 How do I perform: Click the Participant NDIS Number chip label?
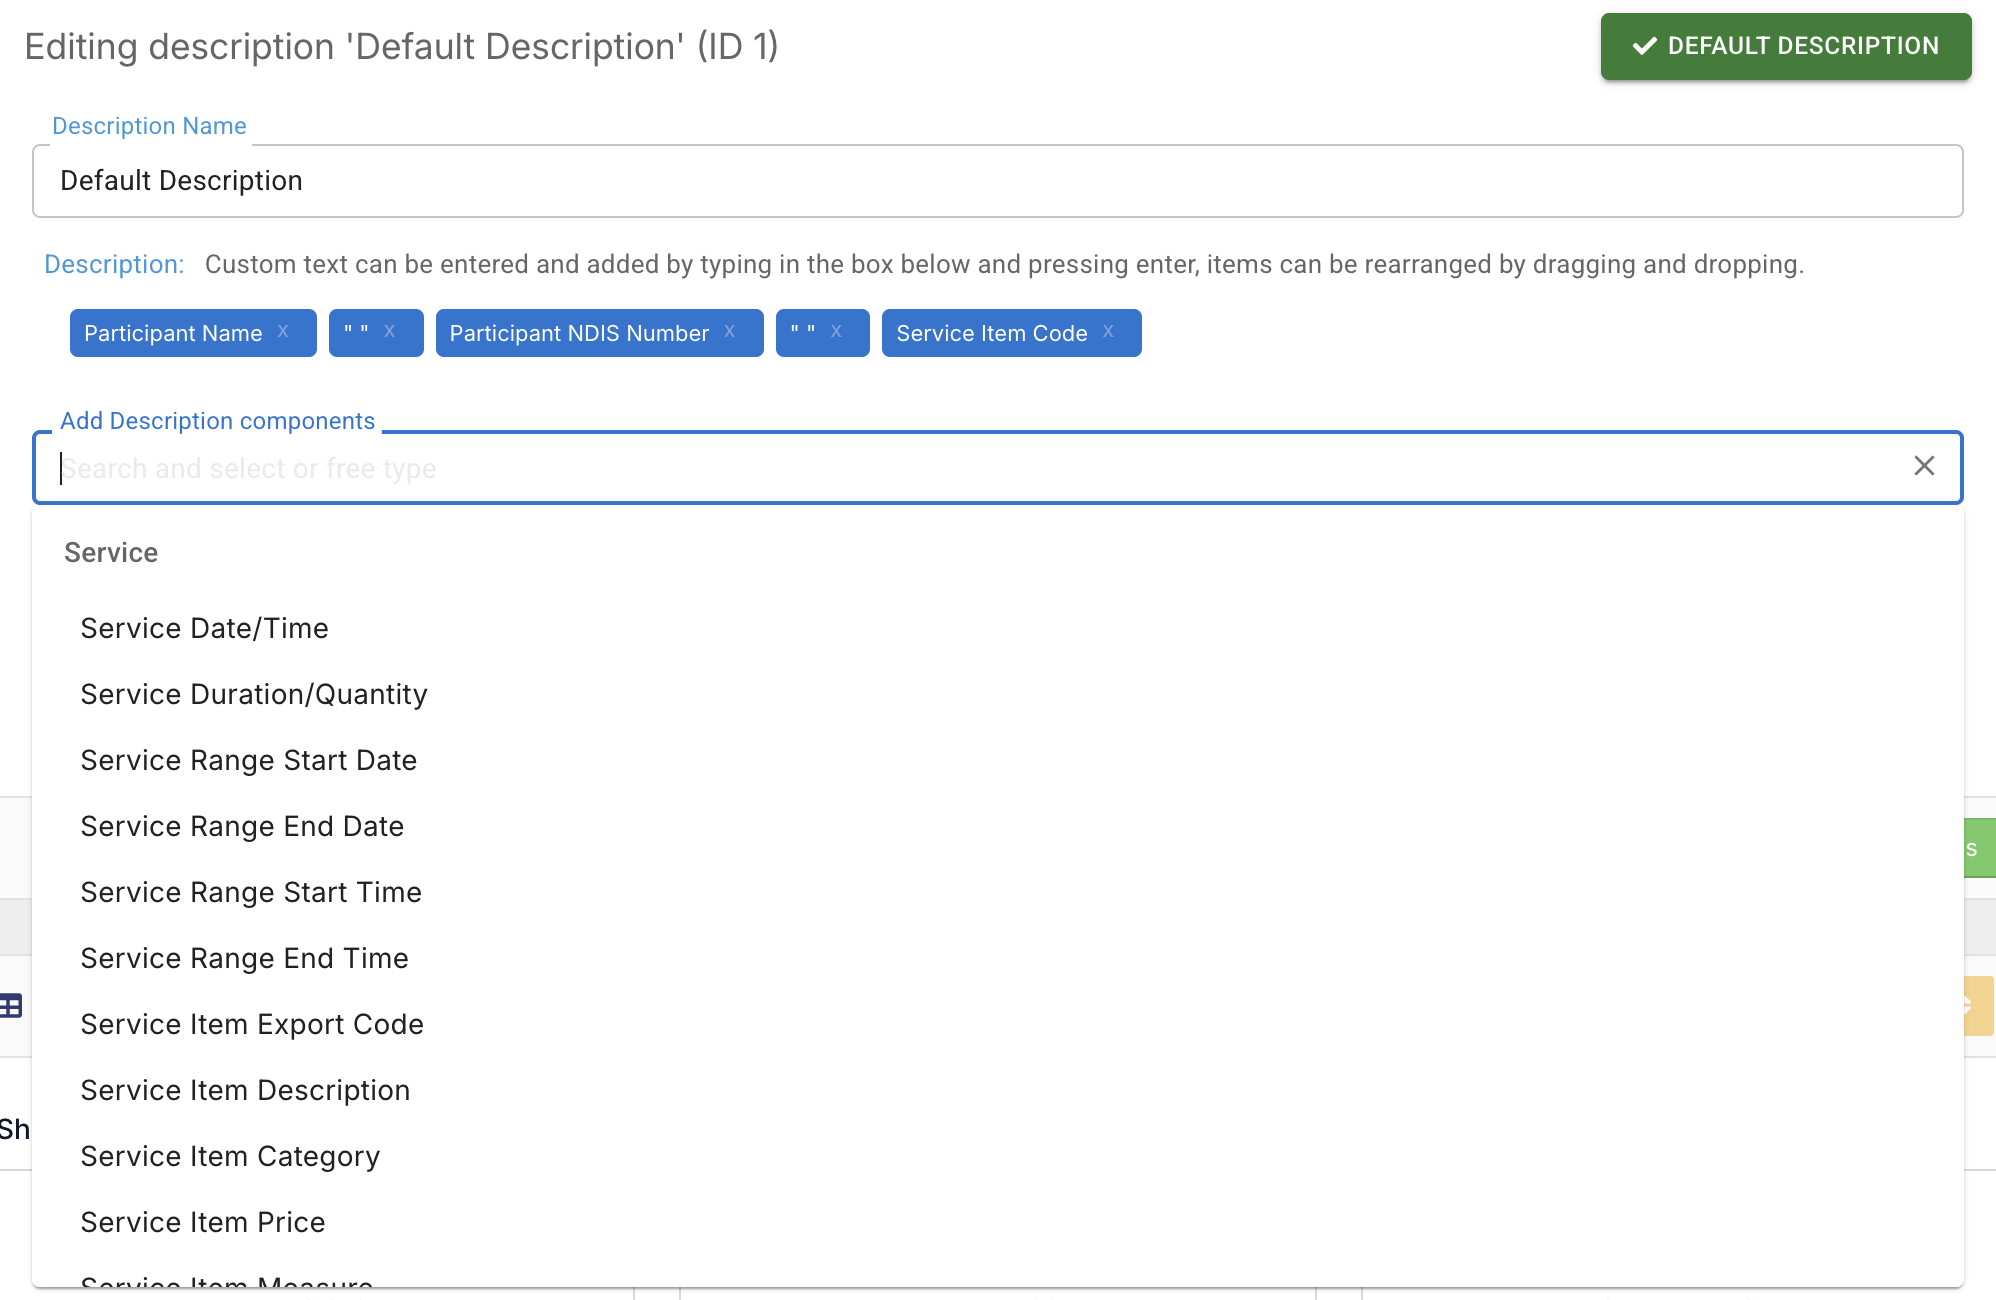point(579,333)
